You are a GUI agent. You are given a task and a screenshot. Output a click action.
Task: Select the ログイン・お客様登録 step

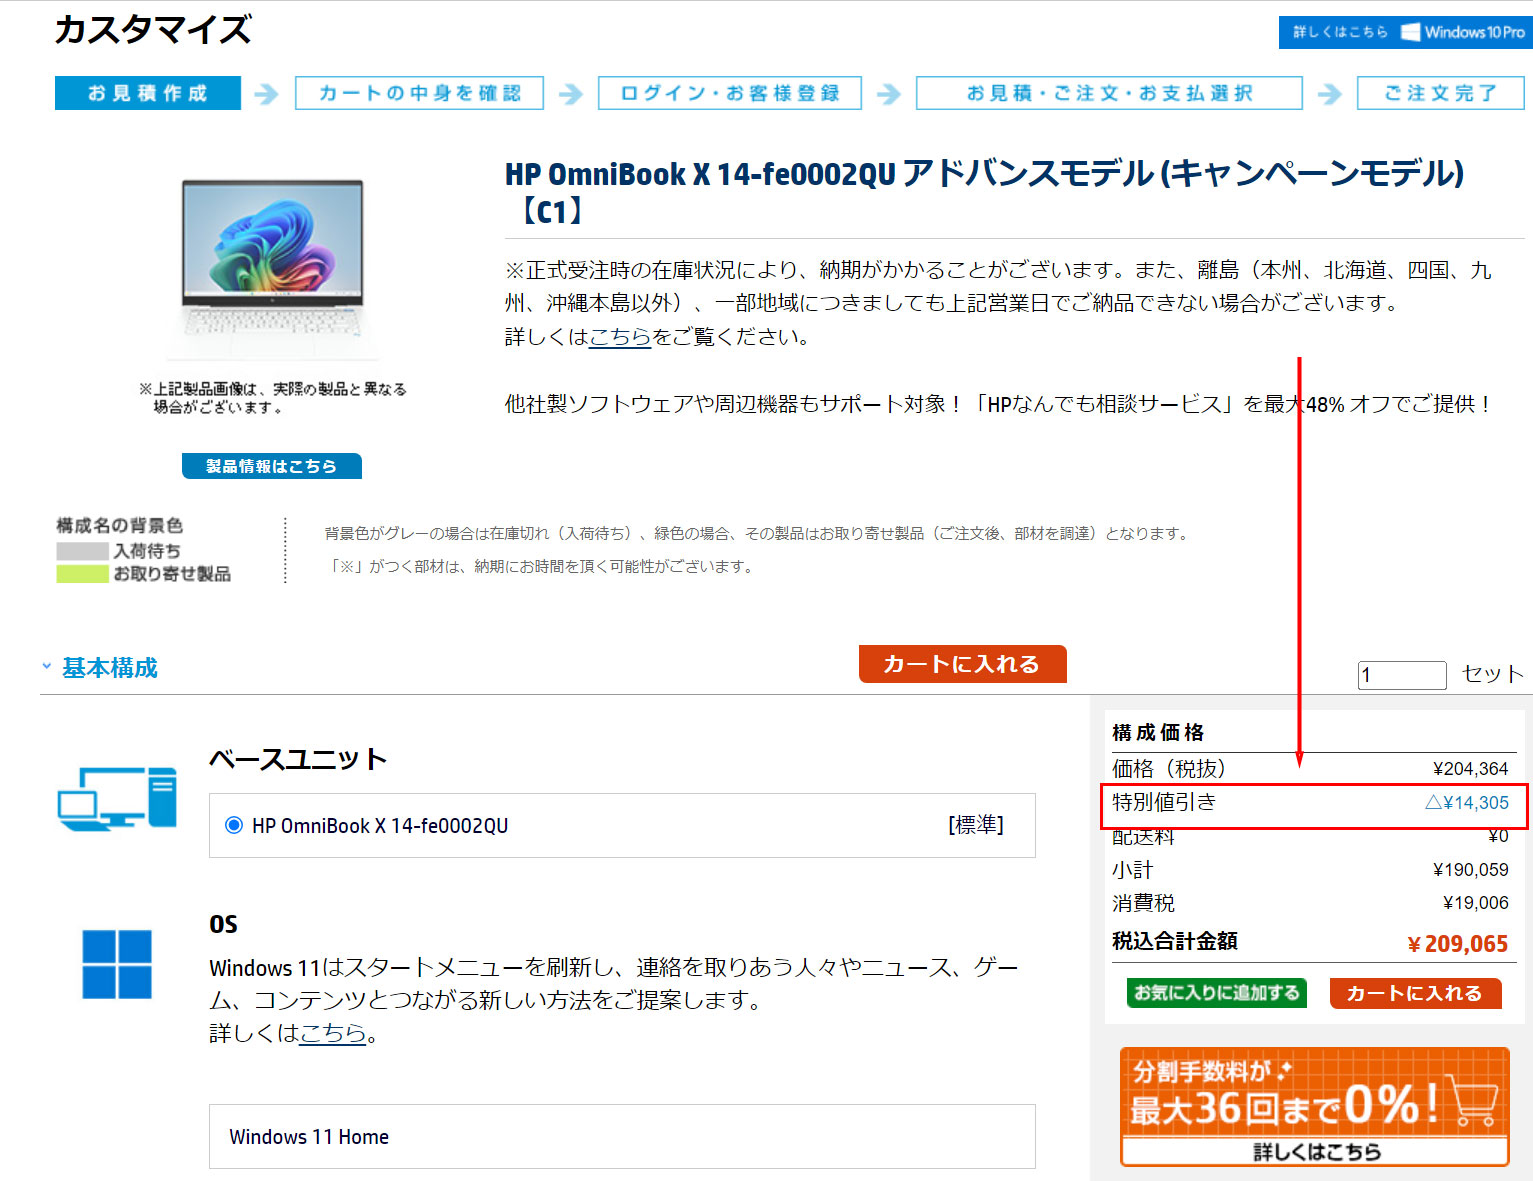point(729,93)
